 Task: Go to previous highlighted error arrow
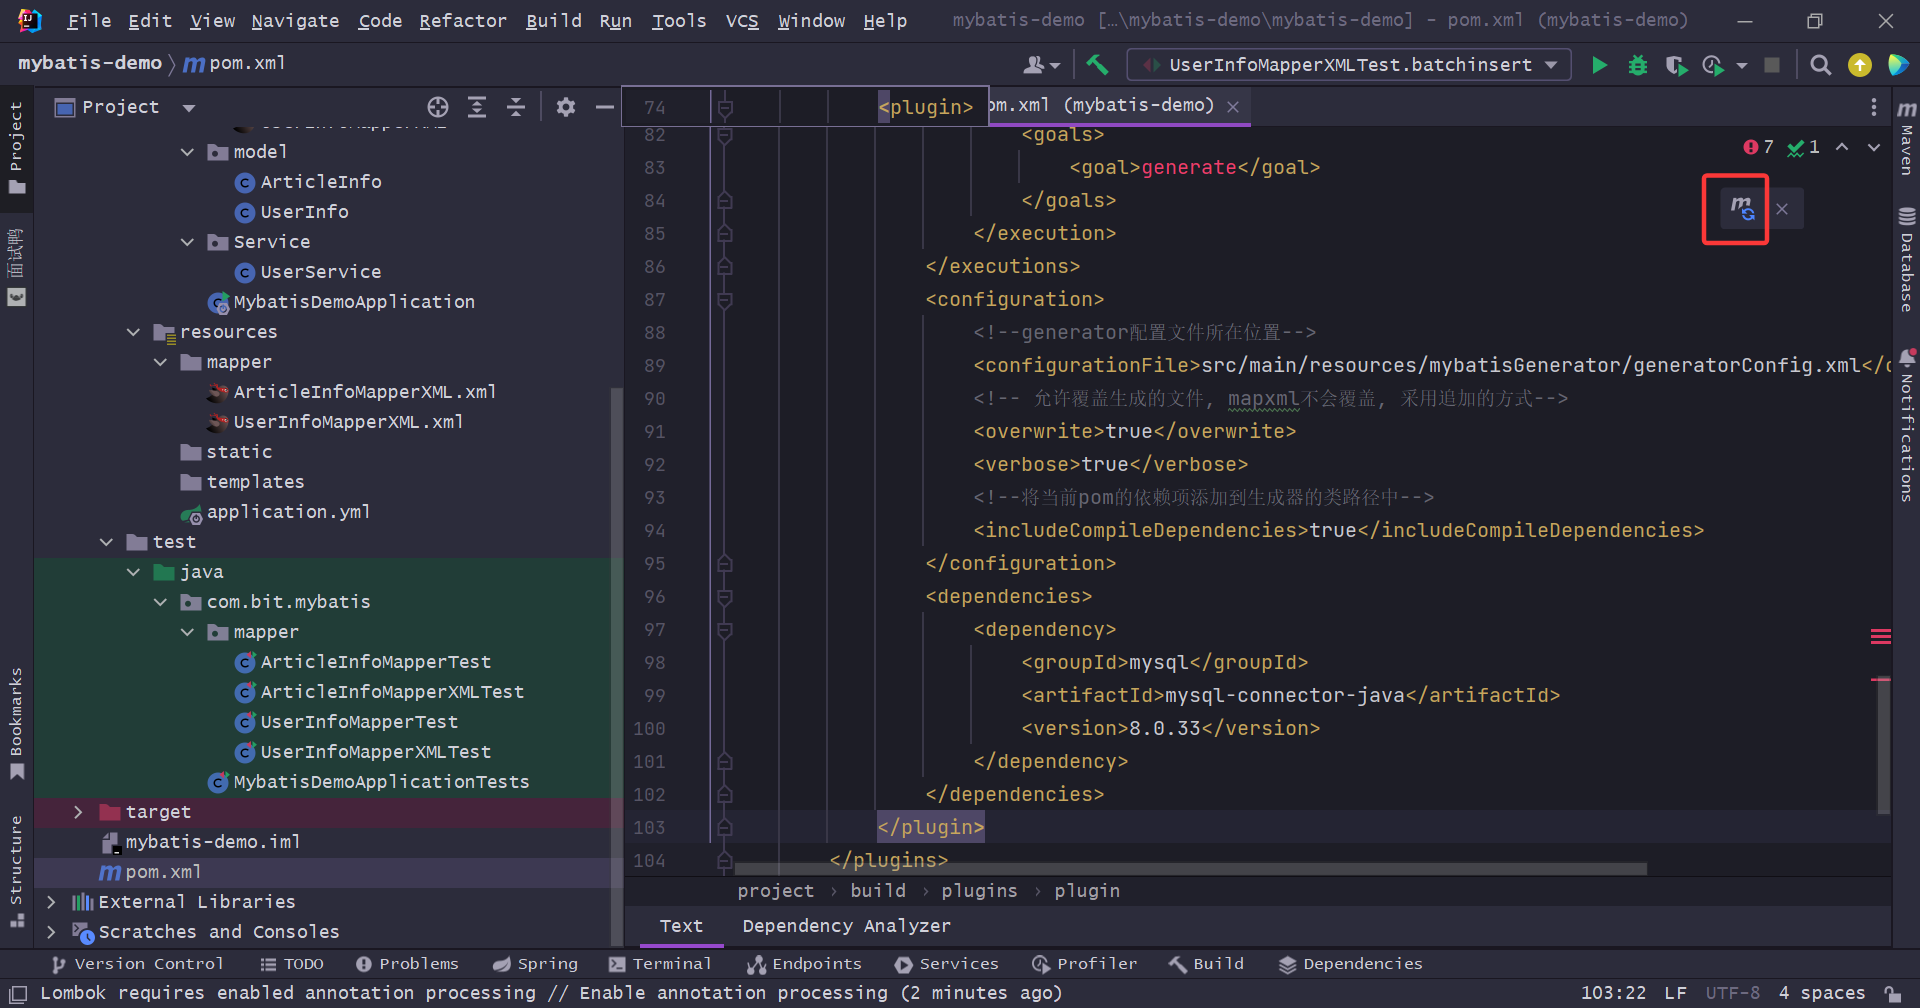[x=1842, y=147]
